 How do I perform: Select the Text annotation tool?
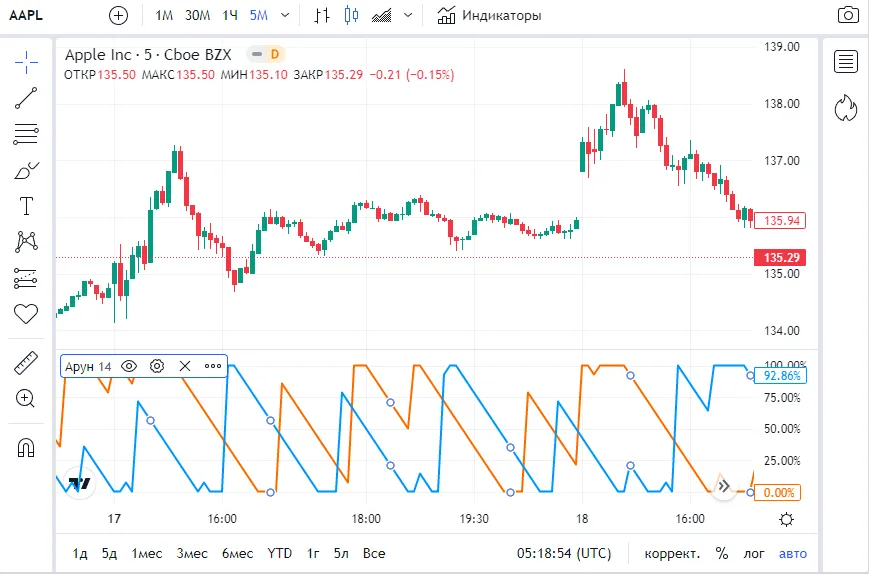(26, 206)
